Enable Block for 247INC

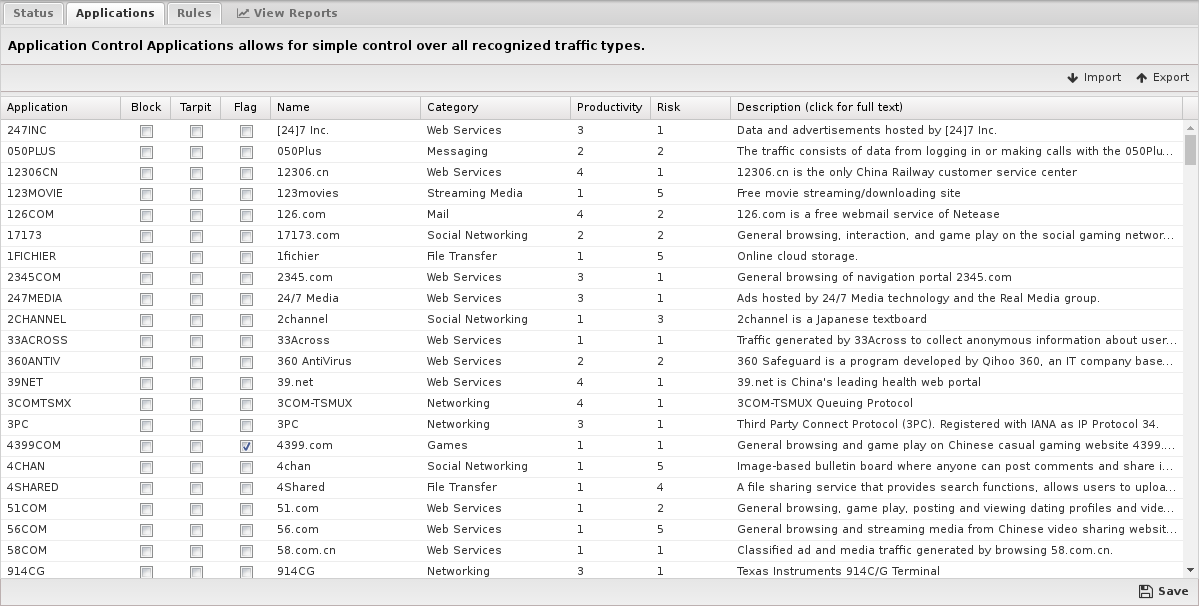[x=146, y=131]
